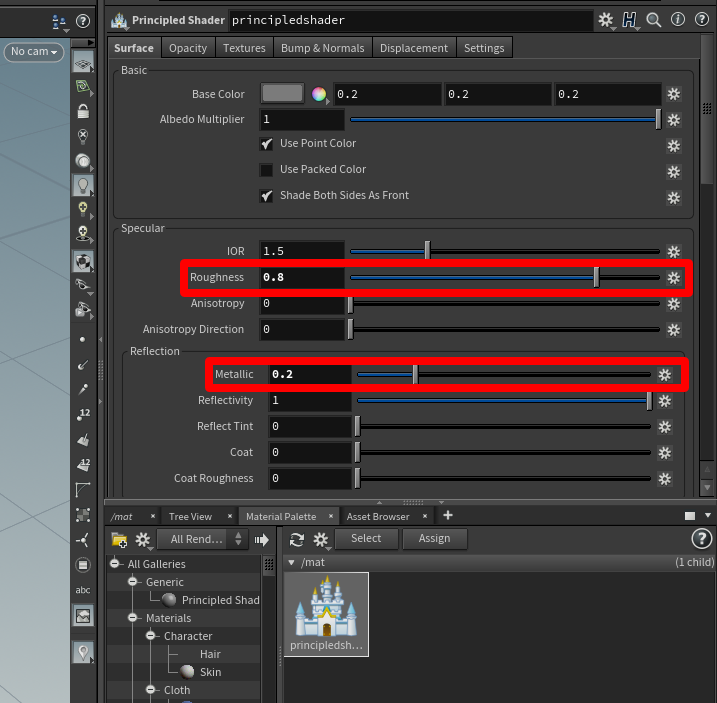Click the color wheel picker next to Base Color

(x=319, y=94)
